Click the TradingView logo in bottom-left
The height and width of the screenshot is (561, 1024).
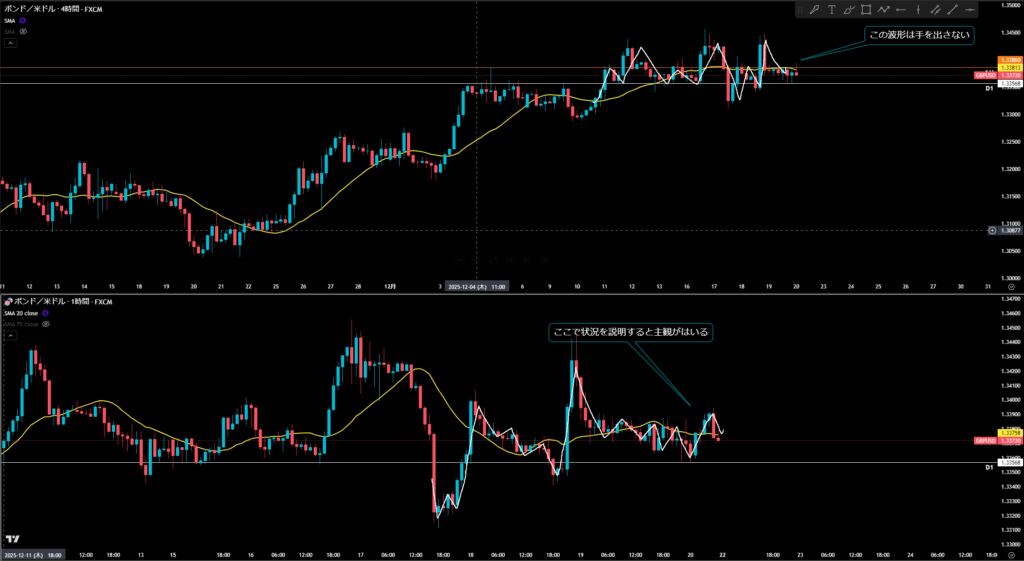tap(13, 538)
